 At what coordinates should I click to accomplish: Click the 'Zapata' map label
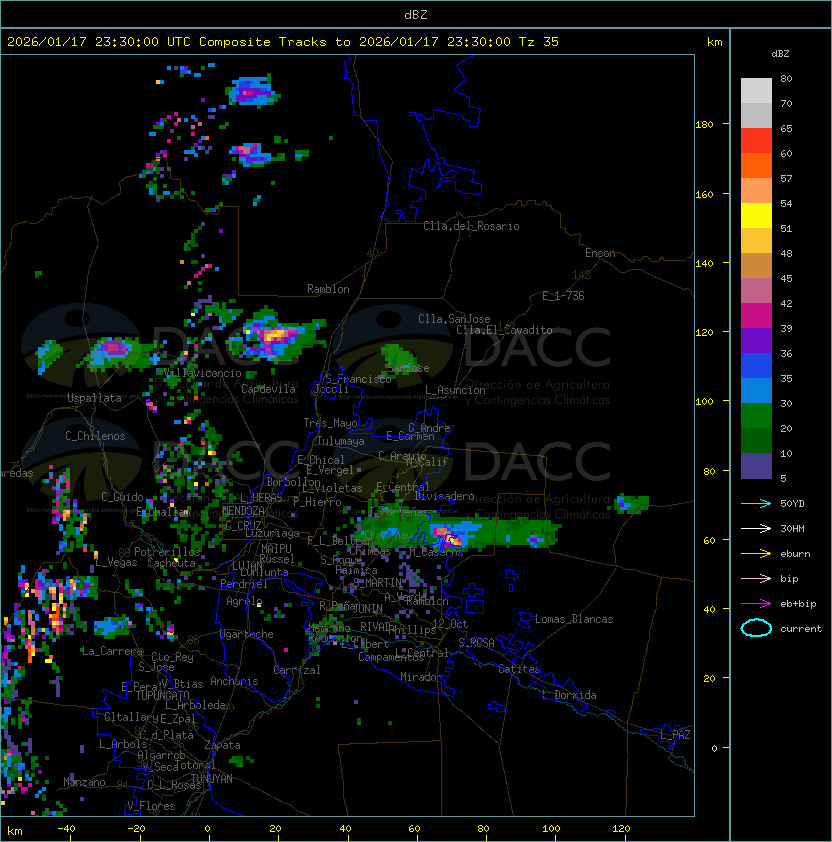pos(222,745)
